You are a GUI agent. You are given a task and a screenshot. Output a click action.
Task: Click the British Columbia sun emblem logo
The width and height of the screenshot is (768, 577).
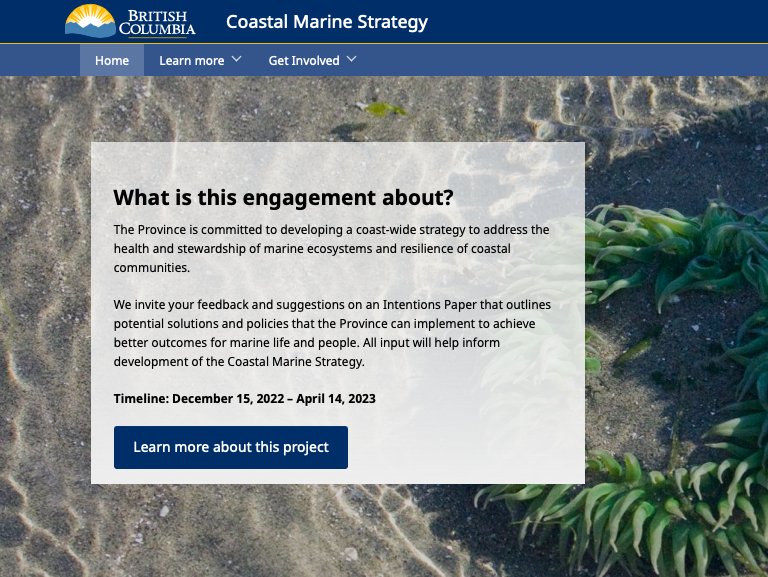(x=90, y=18)
